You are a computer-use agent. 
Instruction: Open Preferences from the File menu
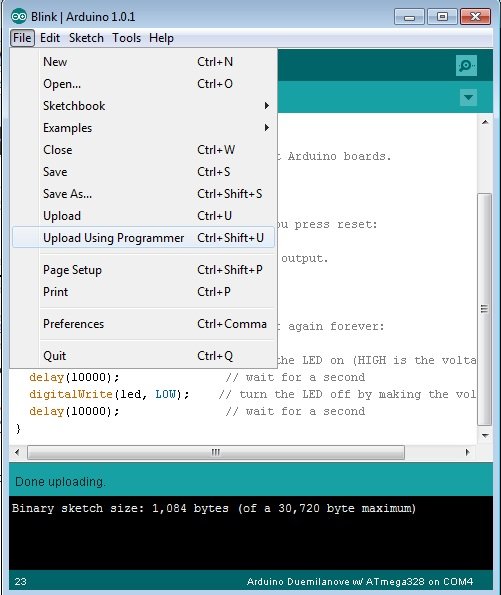coord(143,324)
